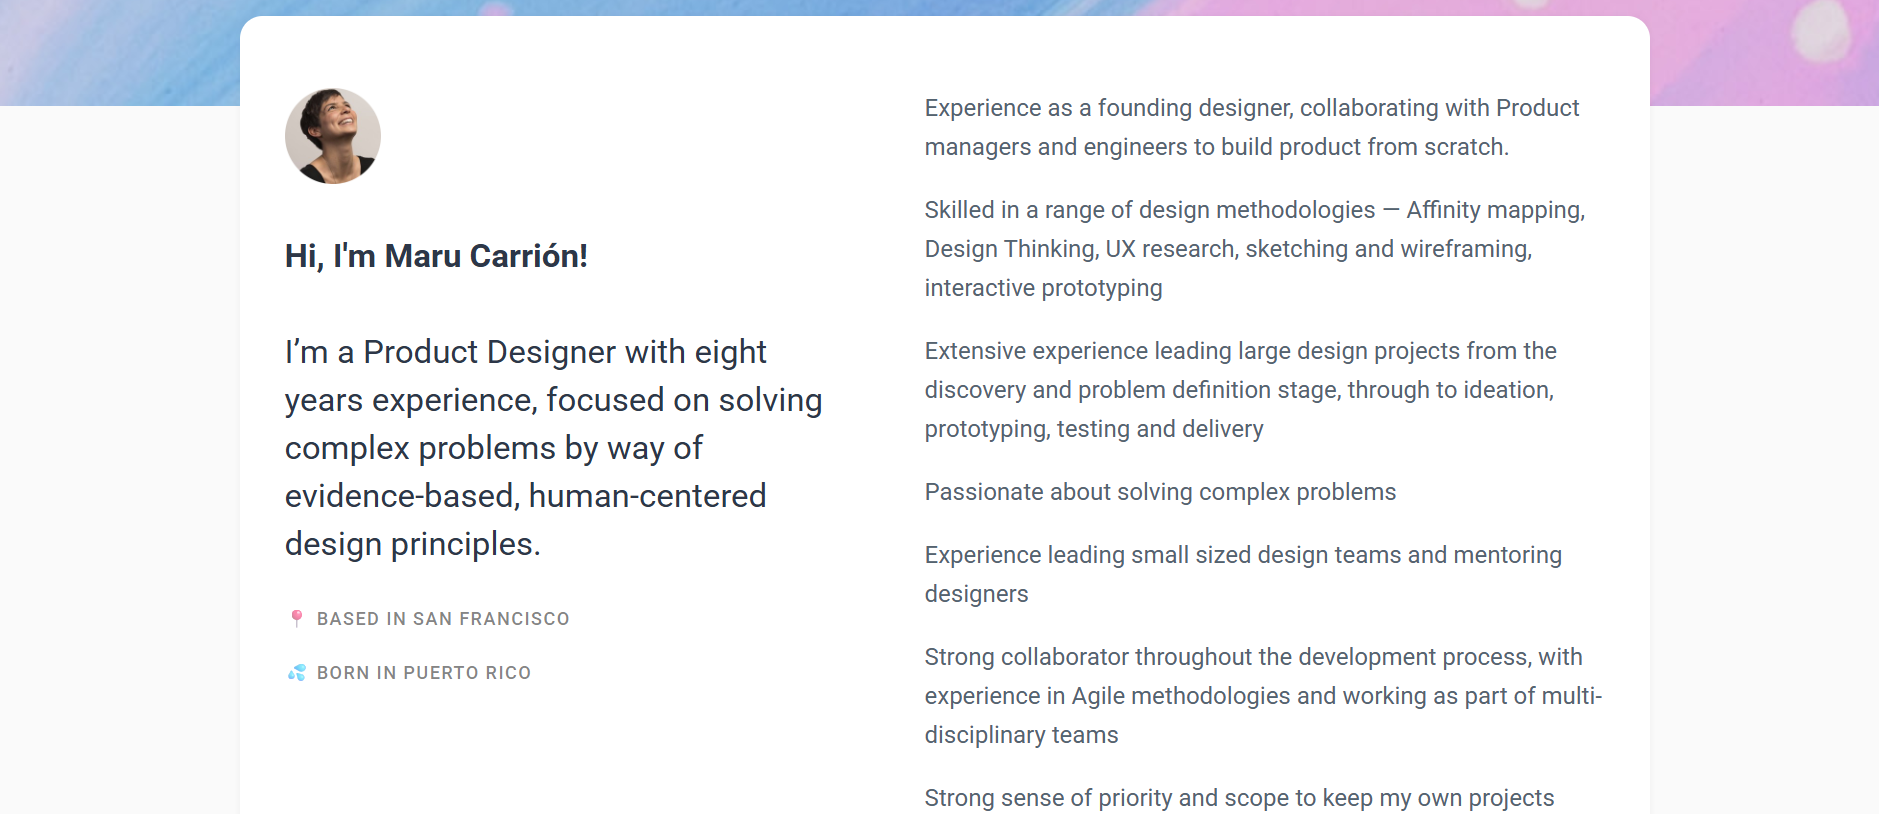Image resolution: width=1879 pixels, height=814 pixels.
Task: Click the phrase "Affinity mapping"
Action: [1494, 210]
